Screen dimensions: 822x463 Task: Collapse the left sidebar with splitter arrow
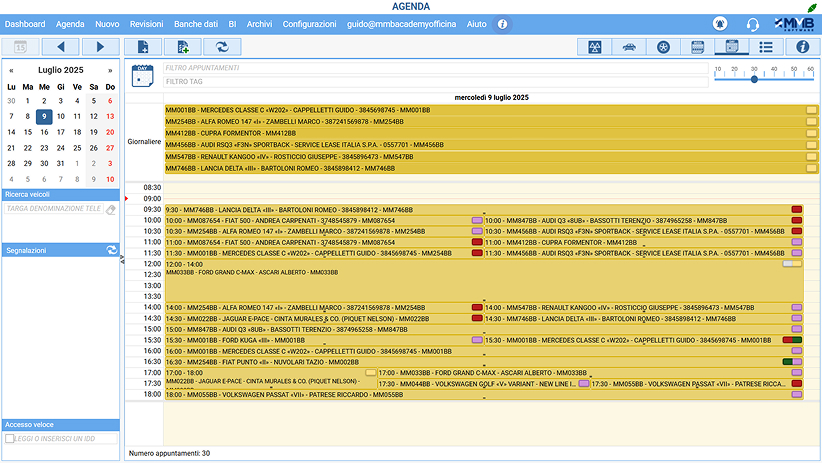[x=122, y=259]
